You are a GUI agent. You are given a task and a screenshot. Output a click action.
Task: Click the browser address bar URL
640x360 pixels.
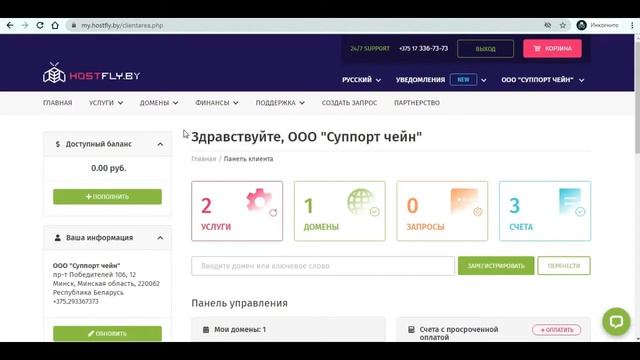(122, 25)
